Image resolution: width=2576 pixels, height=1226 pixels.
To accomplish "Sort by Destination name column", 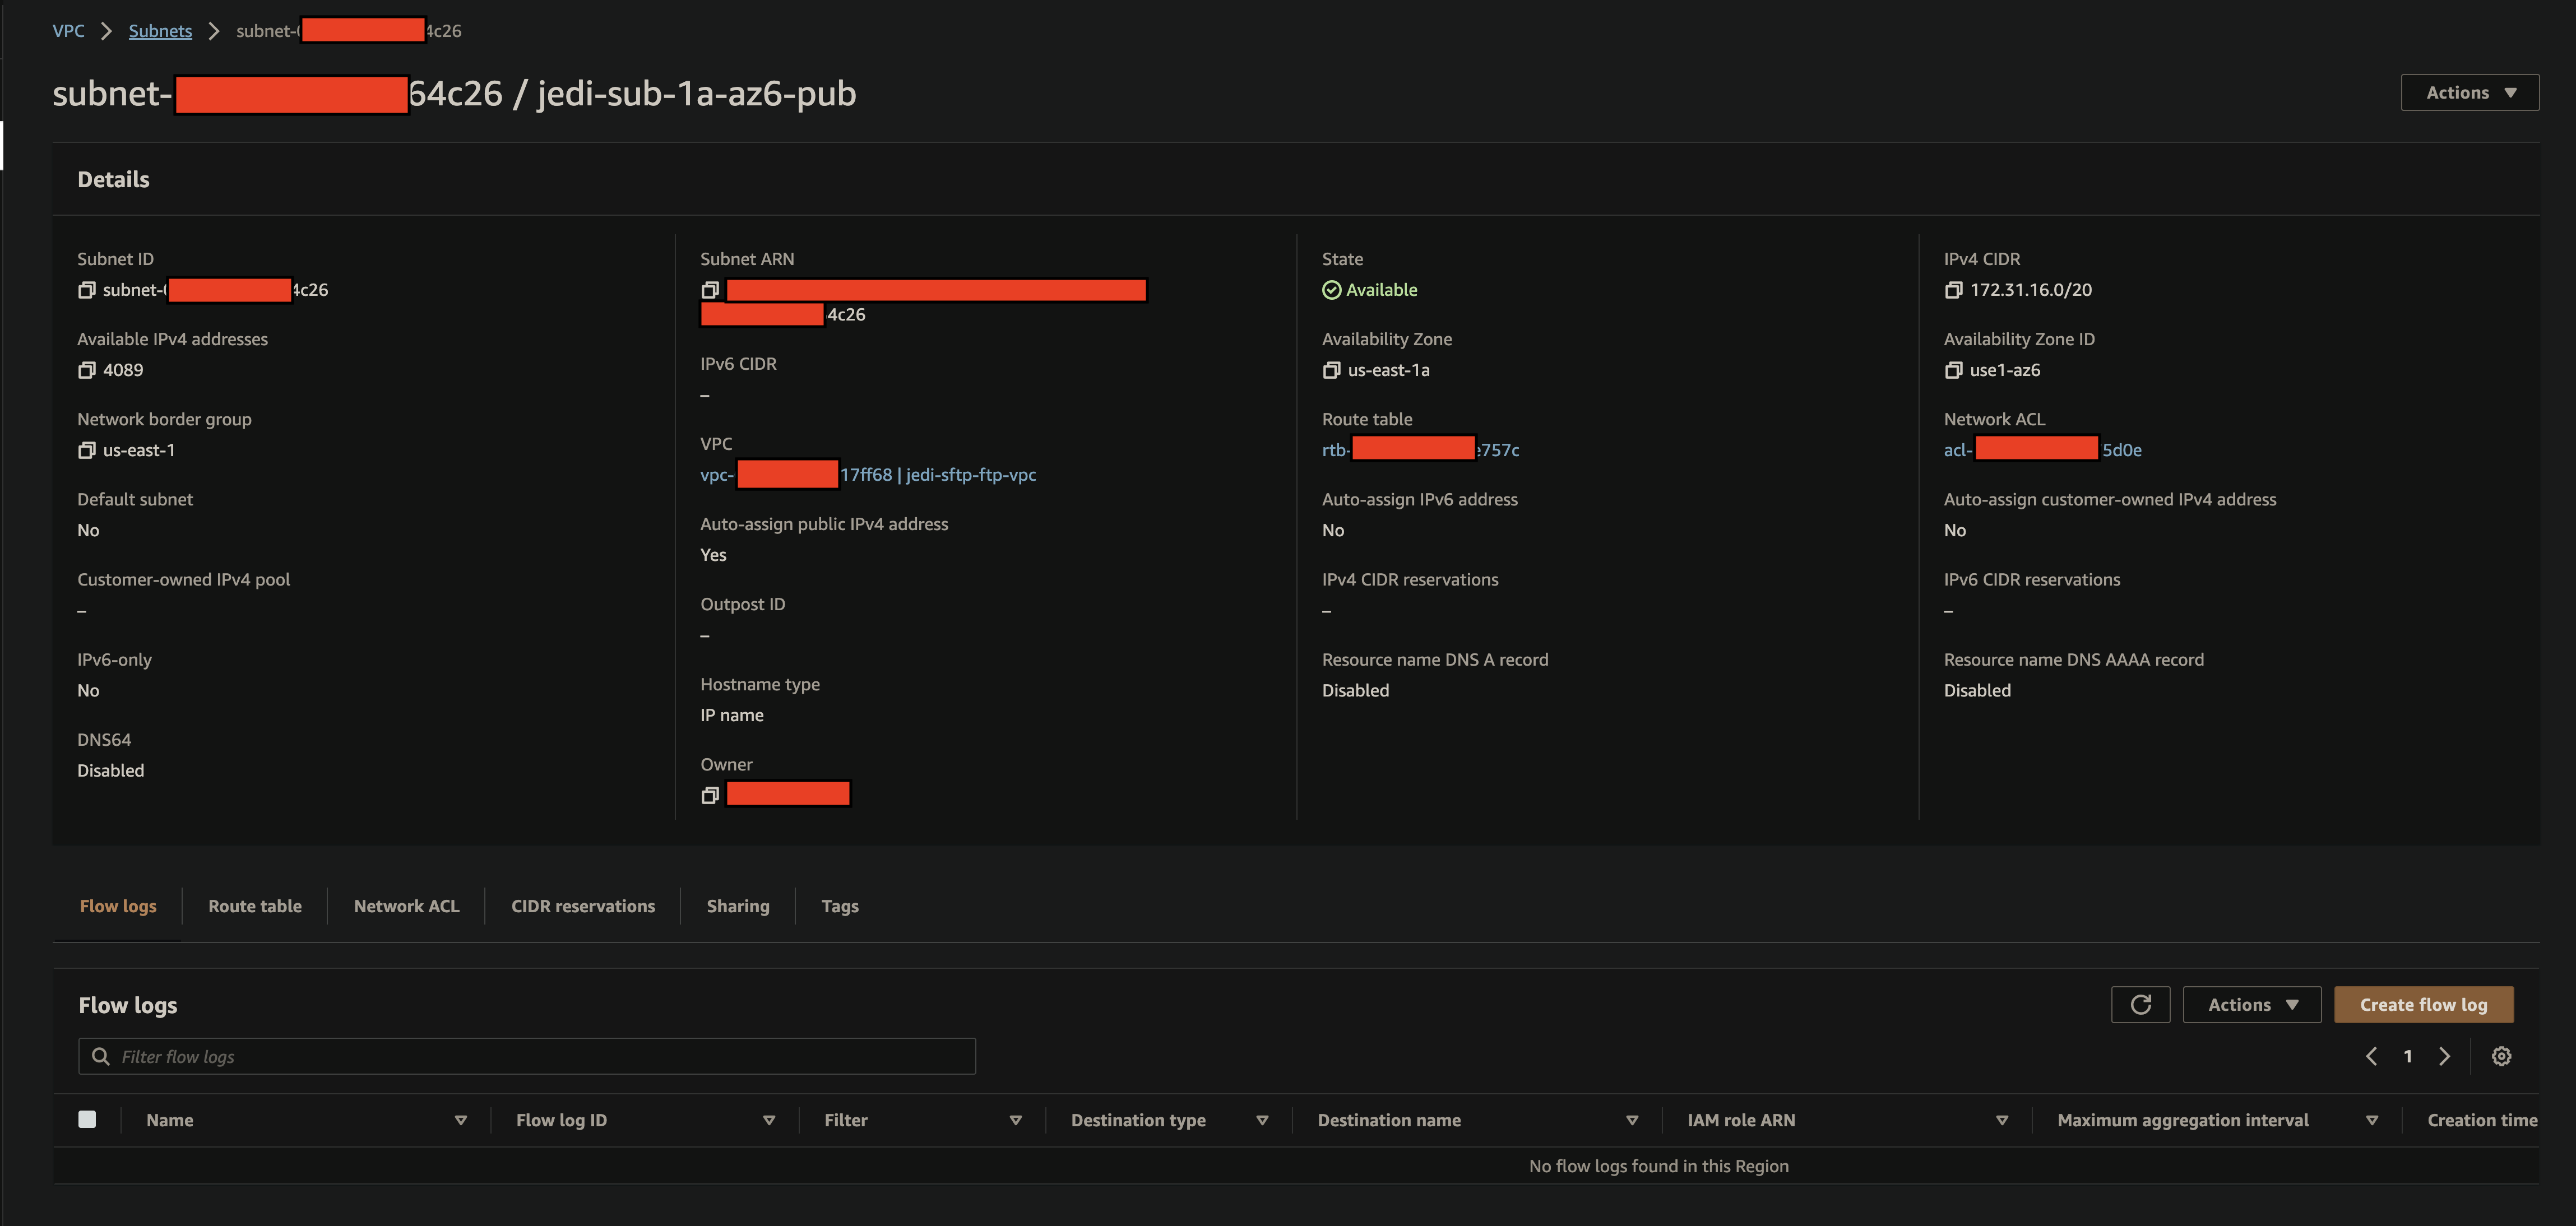I will click(x=1632, y=1120).
